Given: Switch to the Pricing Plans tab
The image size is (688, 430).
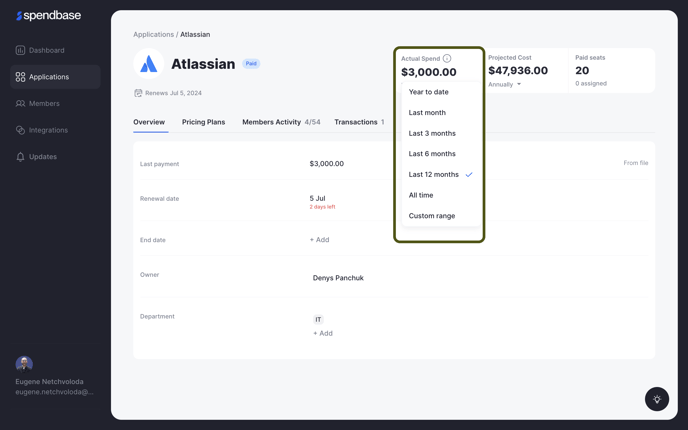Looking at the screenshot, I should 204,122.
